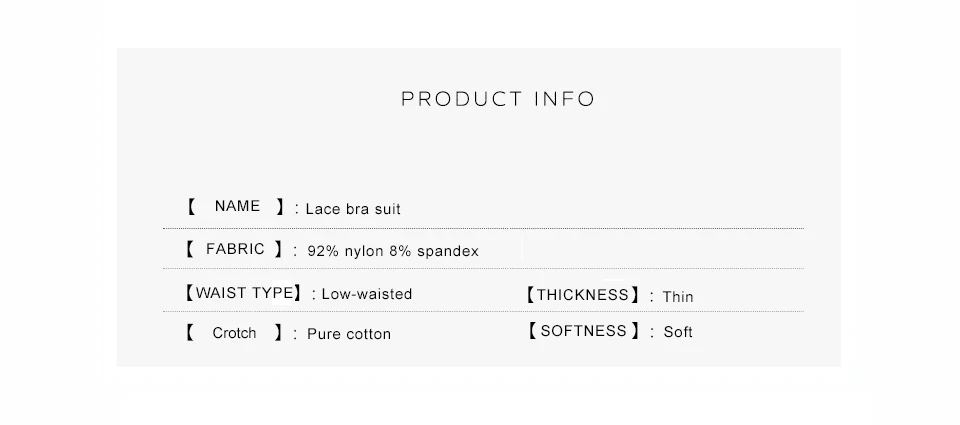The image size is (960, 425).
Task: Click 92% nylon 8% spandex value
Action: coord(393,251)
